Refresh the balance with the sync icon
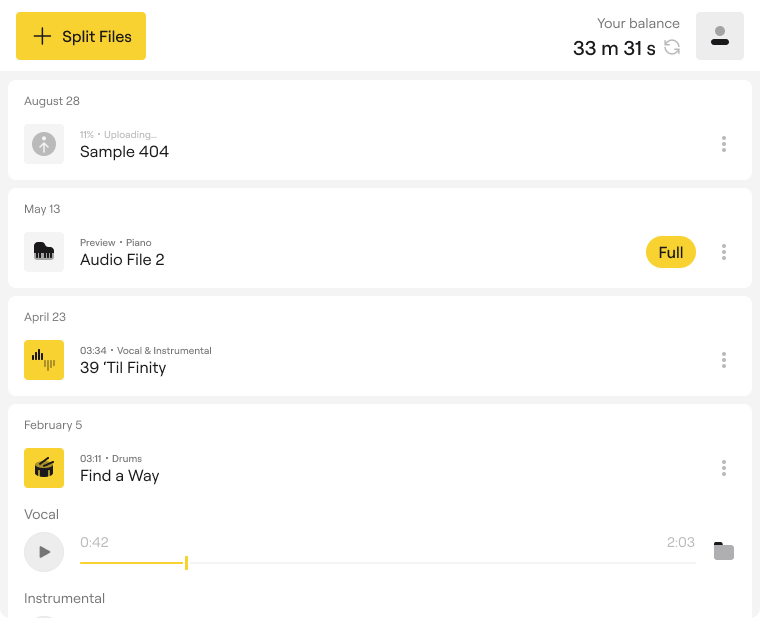 pyautogui.click(x=673, y=47)
